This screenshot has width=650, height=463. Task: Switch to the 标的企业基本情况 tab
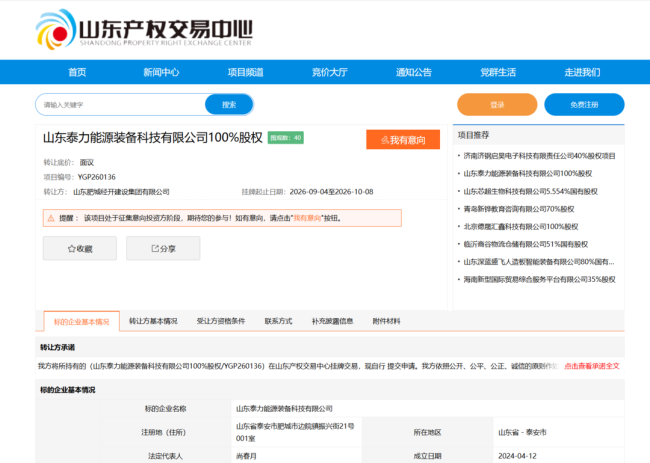pos(82,322)
